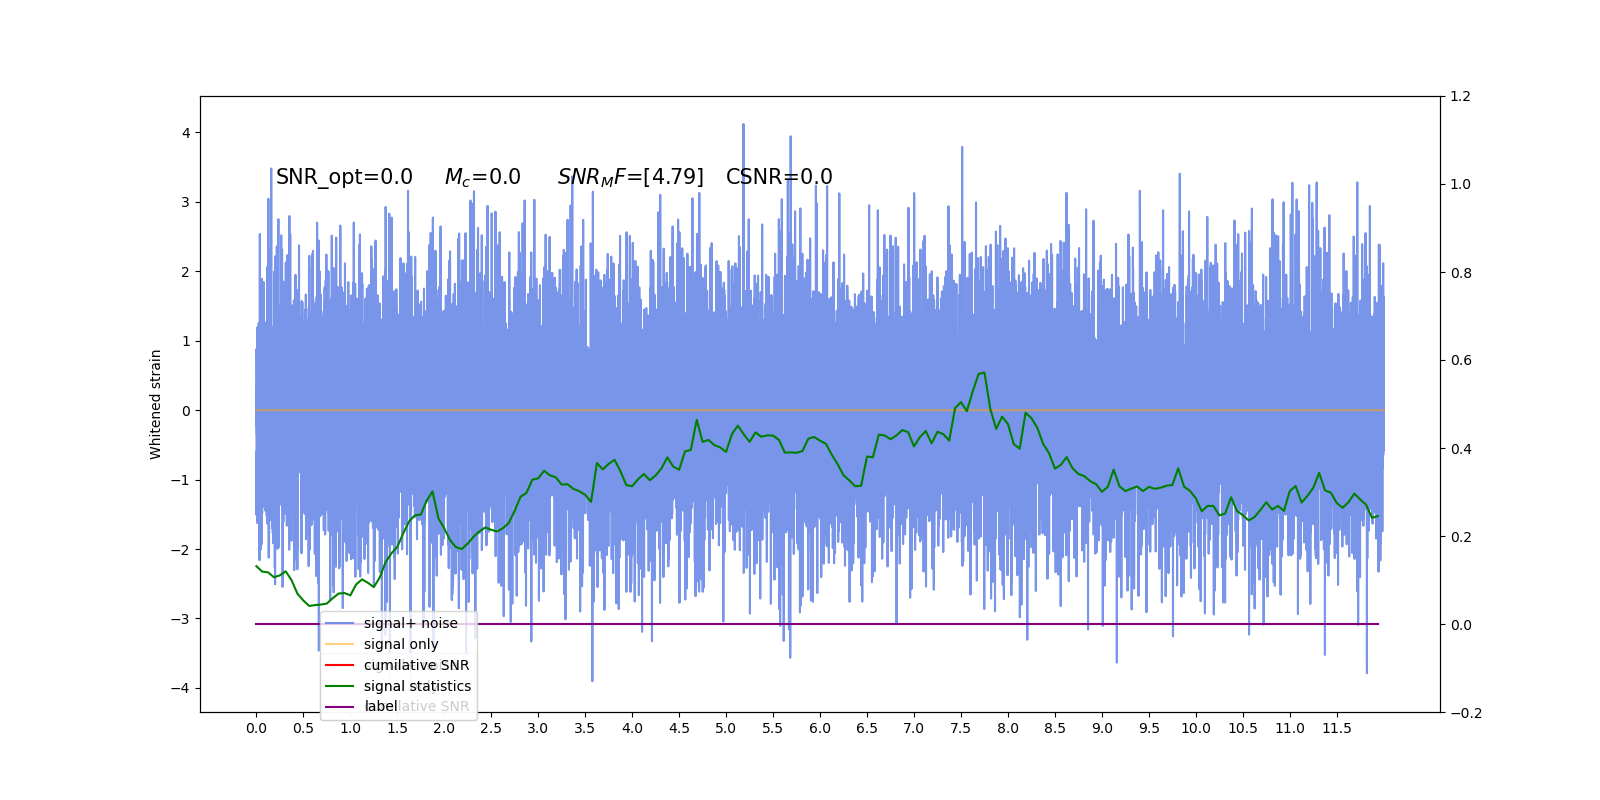Click the red line sample beside 'cumilative SNR'
The width and height of the screenshot is (1600, 800).
[340, 665]
